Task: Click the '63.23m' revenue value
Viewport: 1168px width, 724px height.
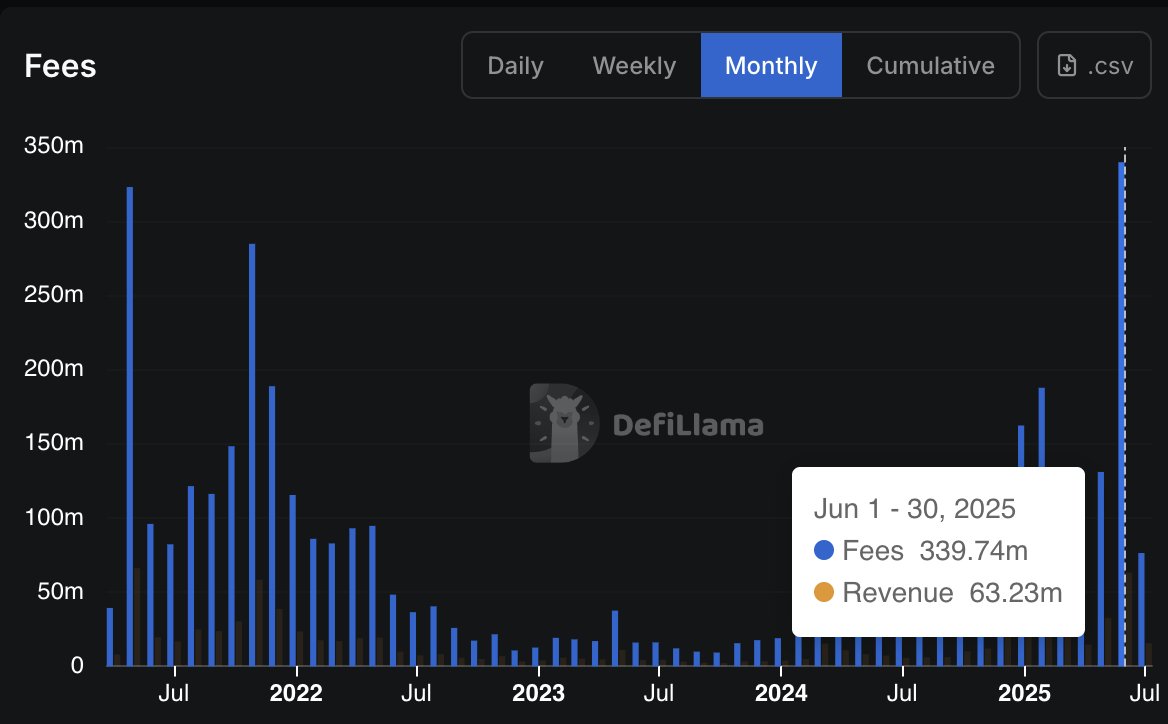Action: coord(1015,592)
